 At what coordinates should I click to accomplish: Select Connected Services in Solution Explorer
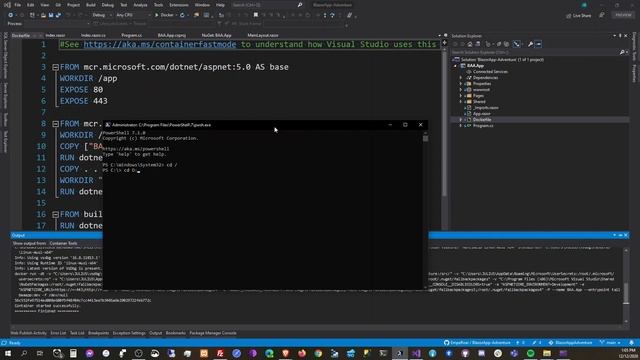pos(490,72)
